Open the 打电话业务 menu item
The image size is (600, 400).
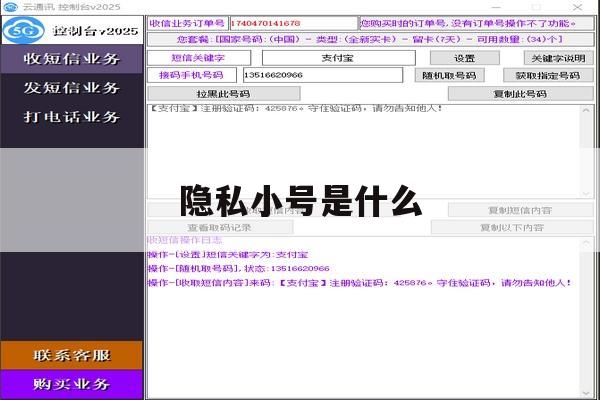72,117
